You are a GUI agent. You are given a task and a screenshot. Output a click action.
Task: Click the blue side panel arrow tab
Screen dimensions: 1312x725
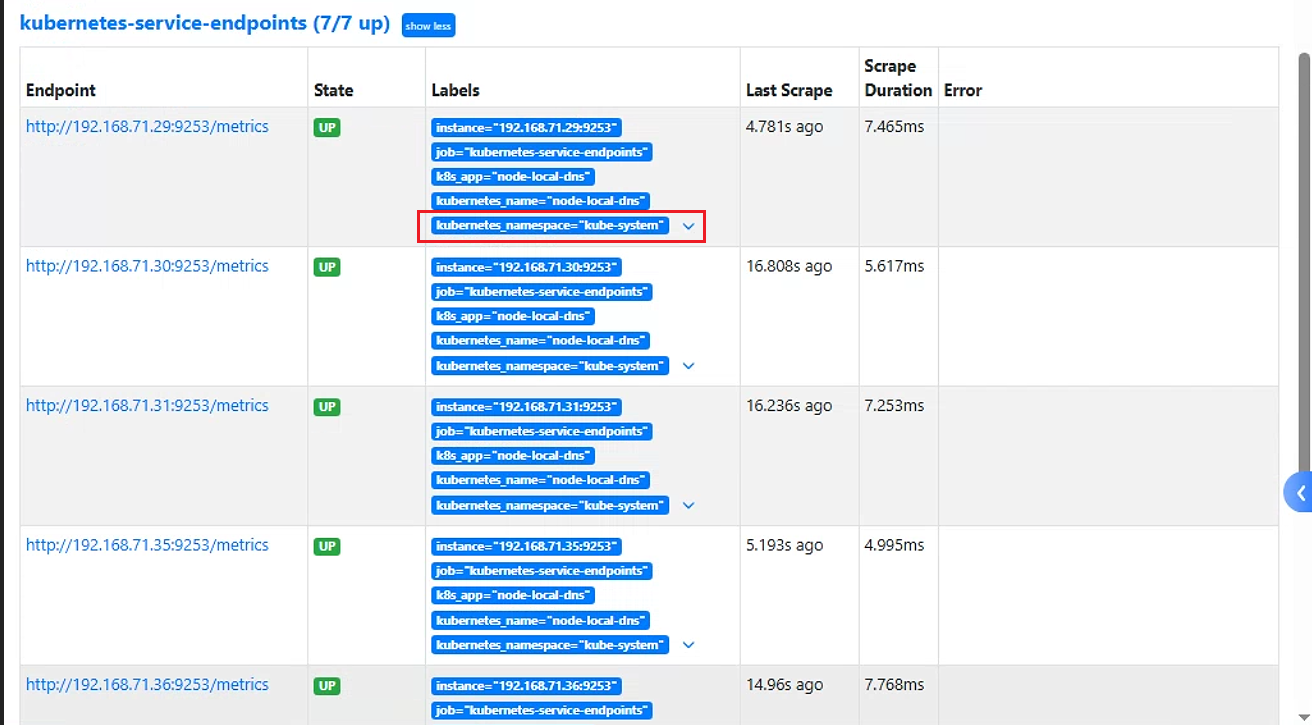pyautogui.click(x=1298, y=492)
